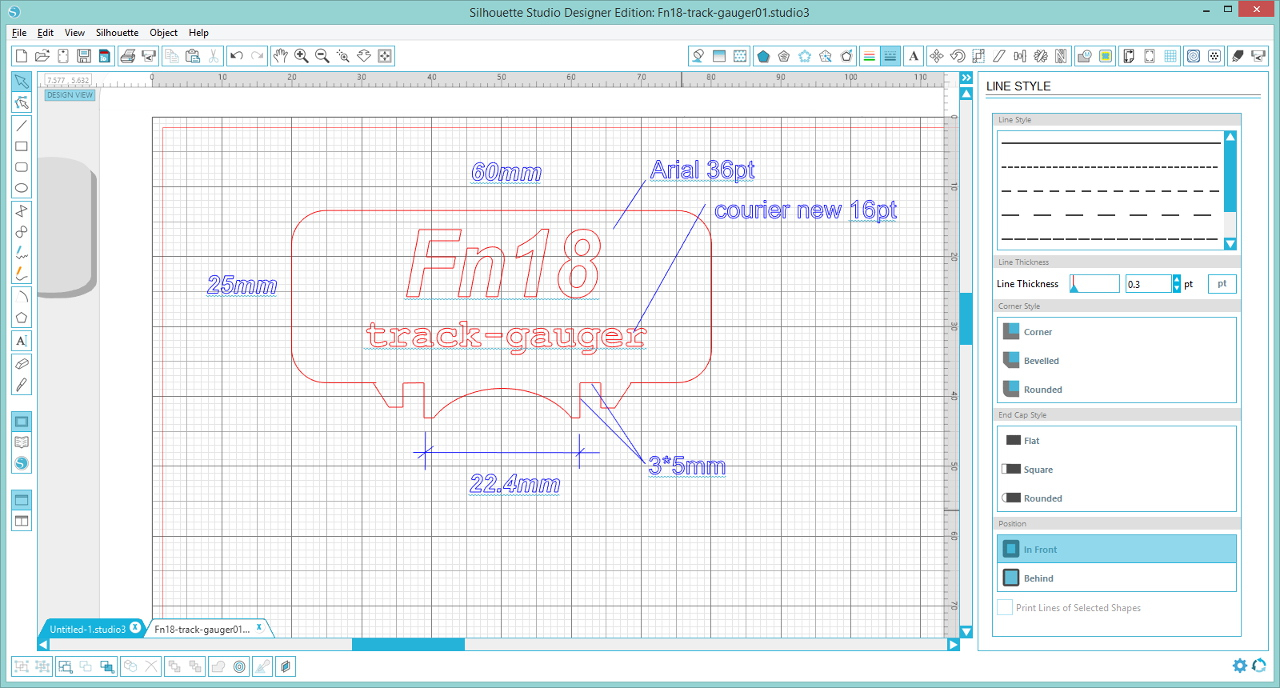Enable Print Lines of Selected Shapes
The width and height of the screenshot is (1280, 688).
pyautogui.click(x=1005, y=607)
